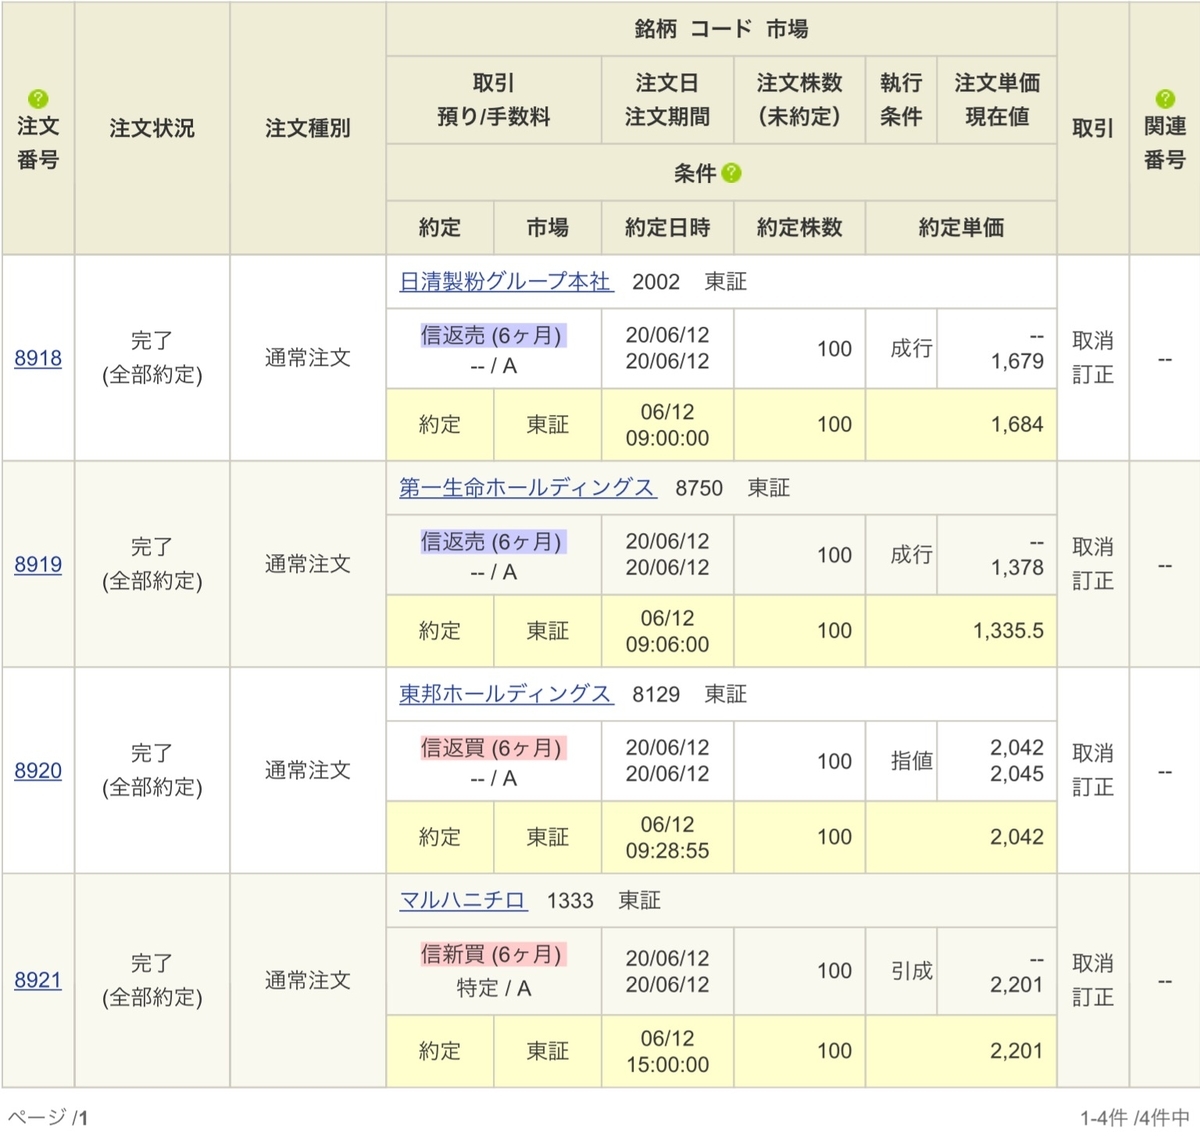Click the 1-4件 /4件中 result count
1200x1138 pixels.
pyautogui.click(x=1135, y=1117)
